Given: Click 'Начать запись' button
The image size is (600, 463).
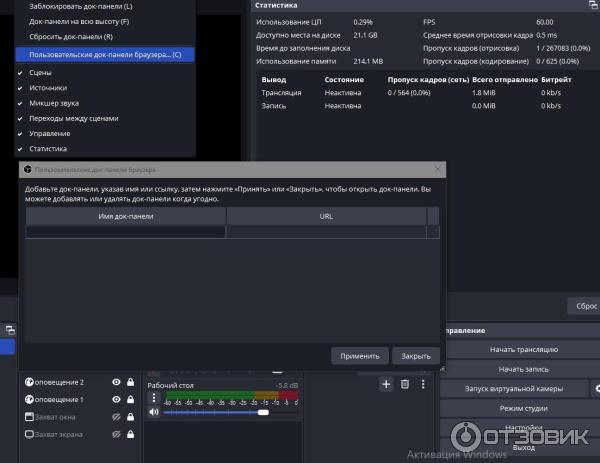Looking at the screenshot, I should (x=523, y=369).
